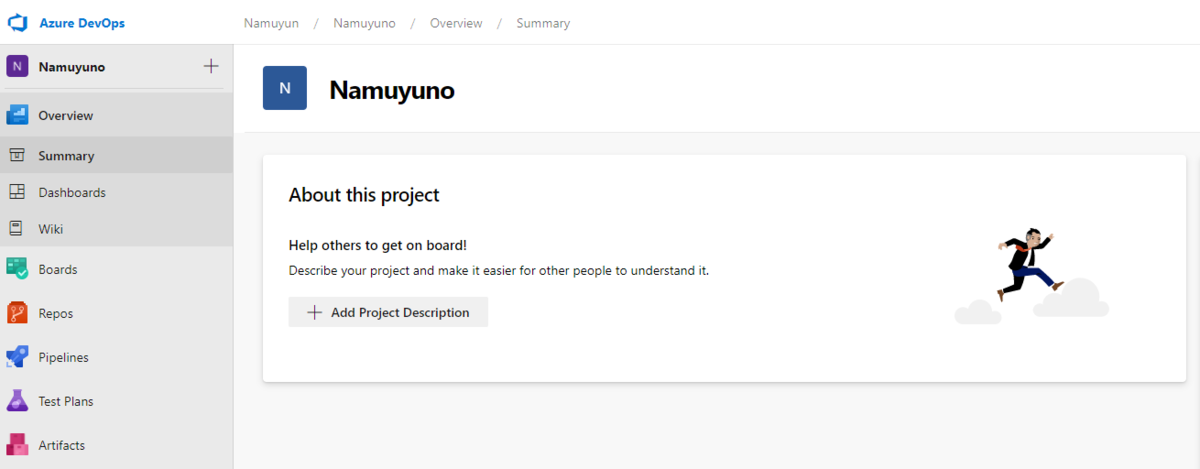Image resolution: width=1200 pixels, height=469 pixels.
Task: Click the Artifacts hub icon
Action: 17,445
